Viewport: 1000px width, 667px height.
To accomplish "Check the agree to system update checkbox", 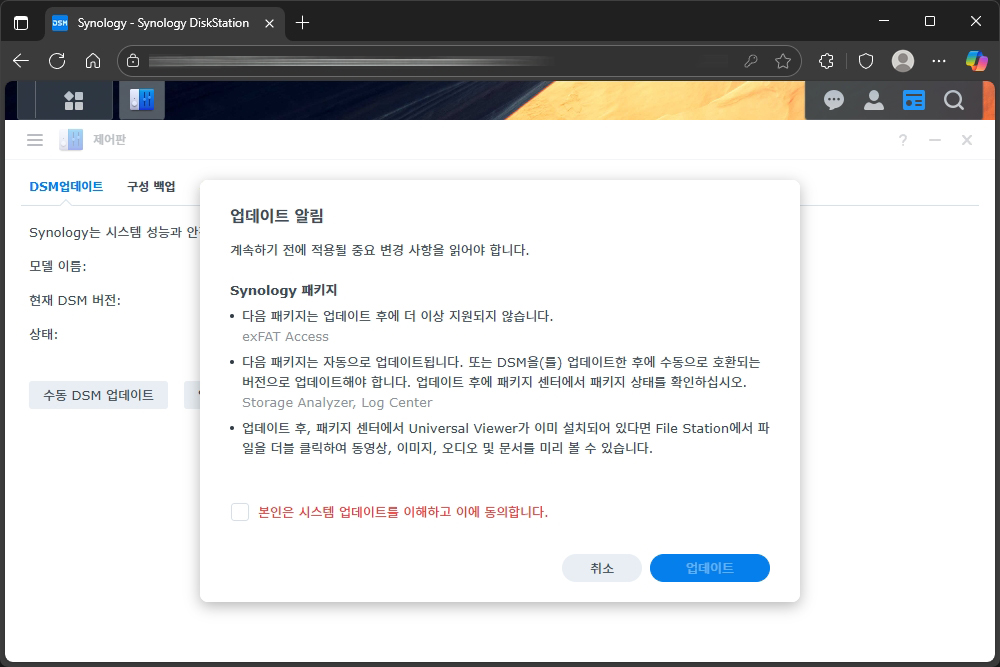I will (240, 511).
